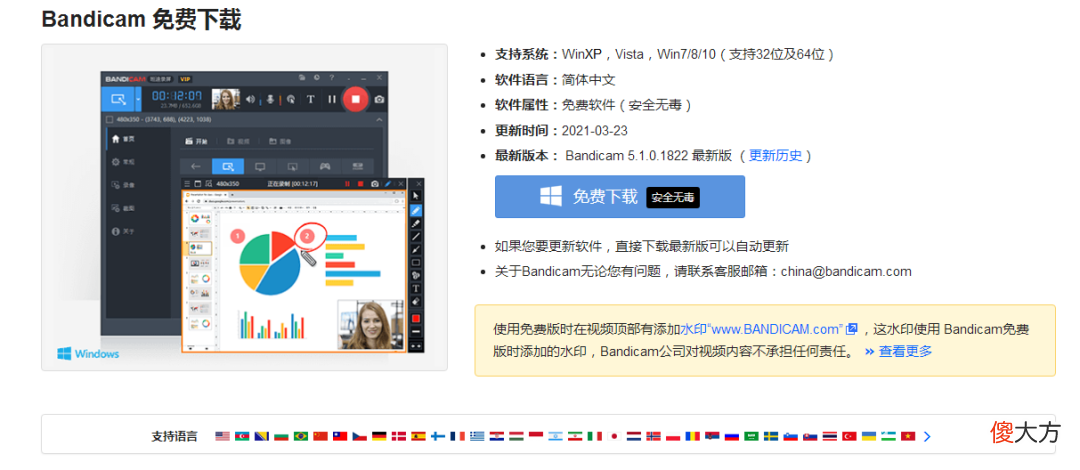Image resolution: width=1080 pixels, height=470 pixels.
Task: Select the Saudi Arabia flag language
Action: coord(751,436)
